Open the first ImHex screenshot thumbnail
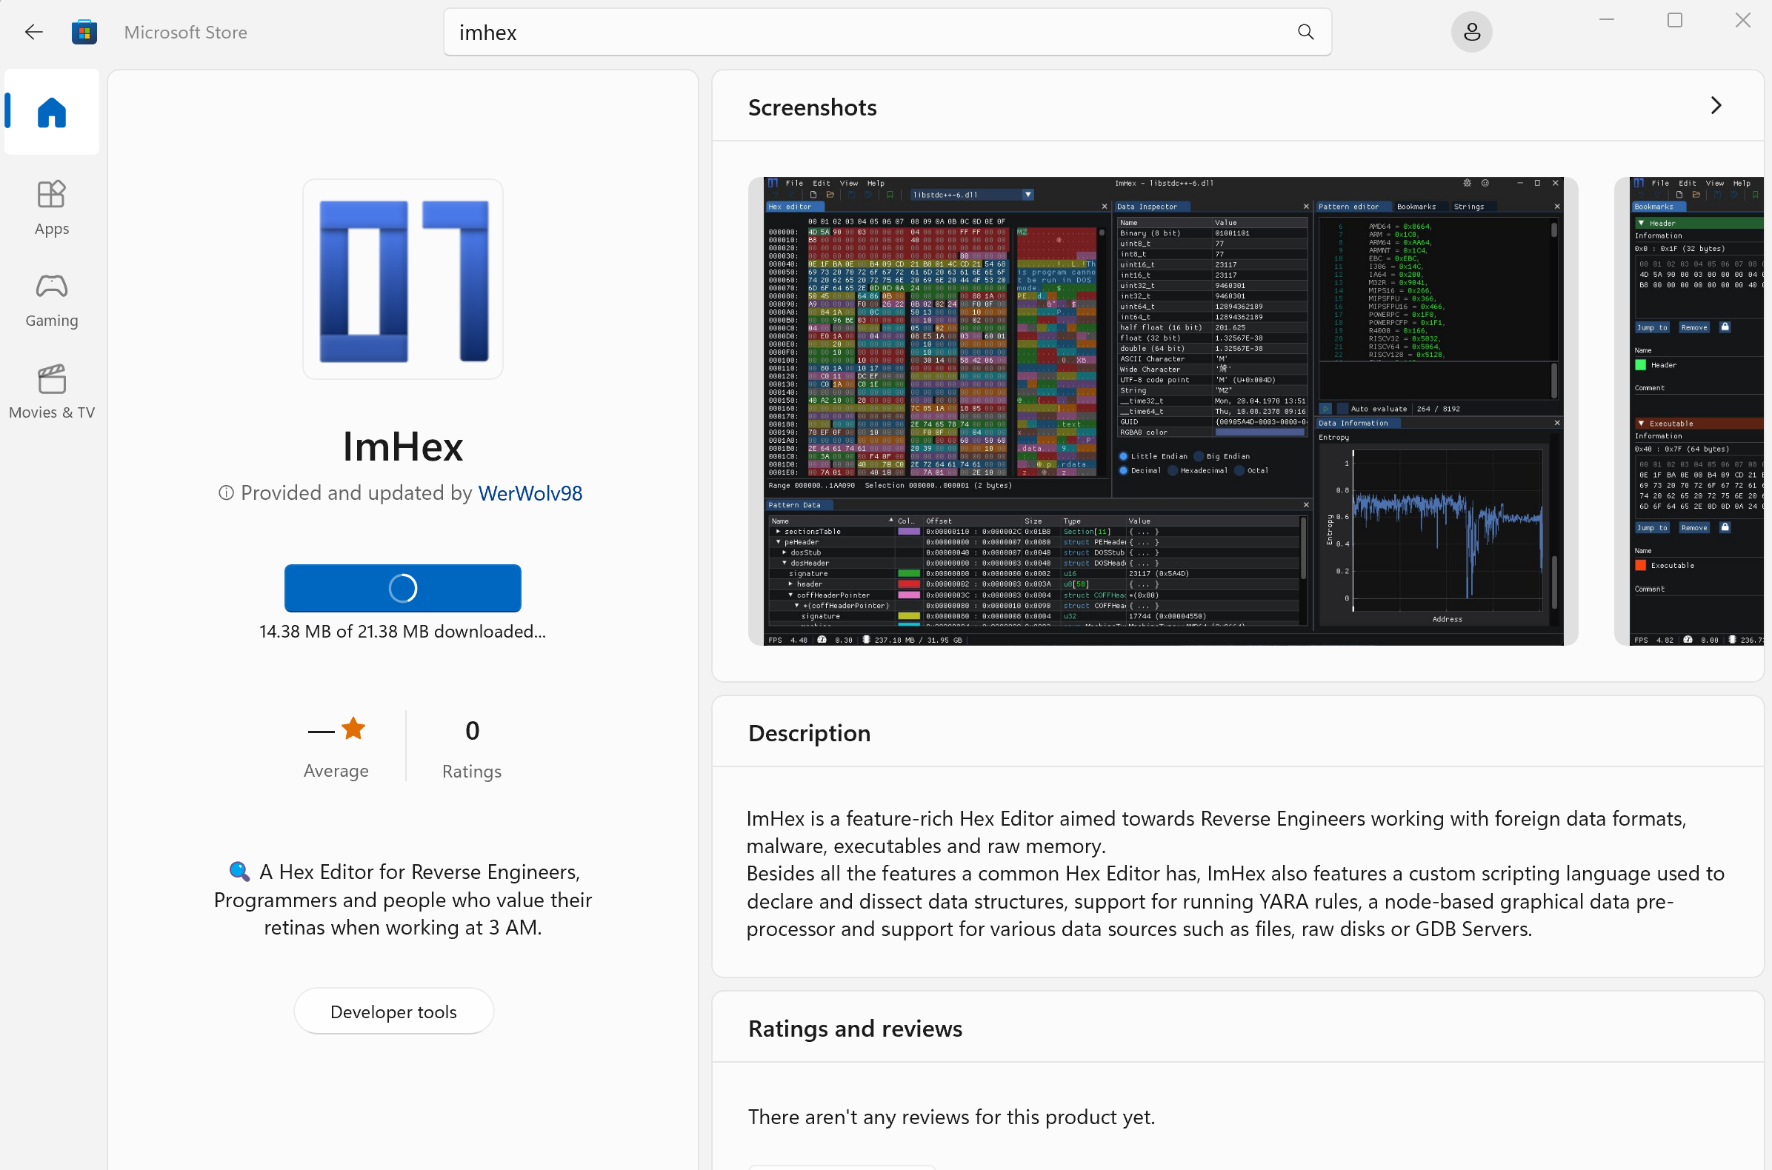 pyautogui.click(x=1163, y=411)
